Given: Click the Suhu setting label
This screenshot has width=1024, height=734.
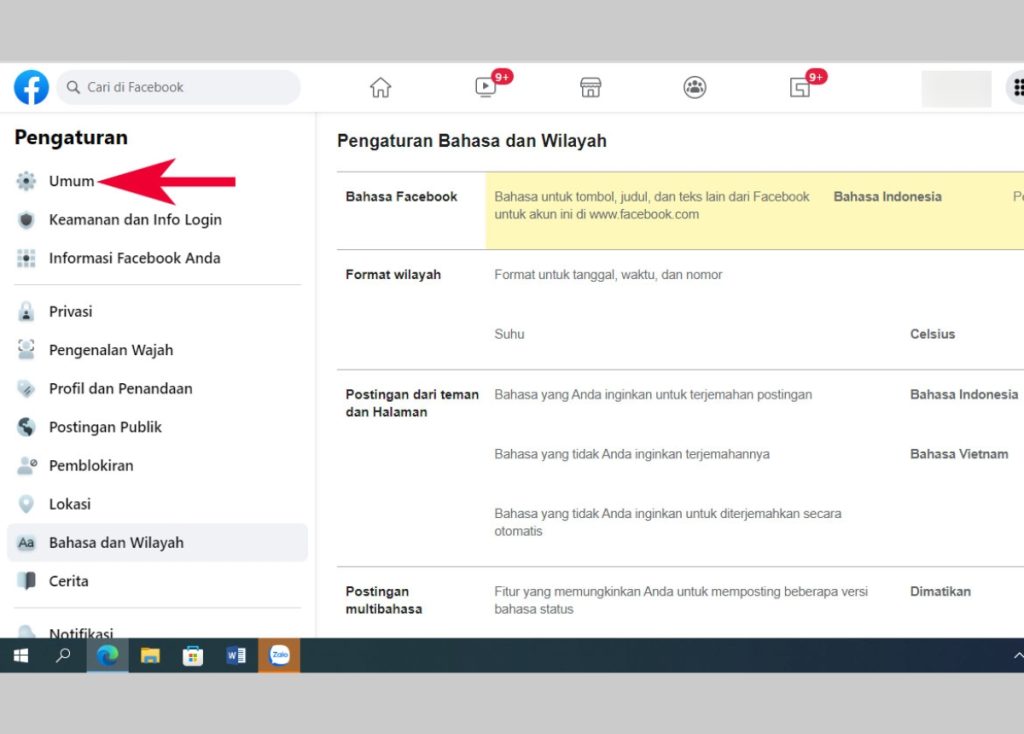Looking at the screenshot, I should [509, 334].
